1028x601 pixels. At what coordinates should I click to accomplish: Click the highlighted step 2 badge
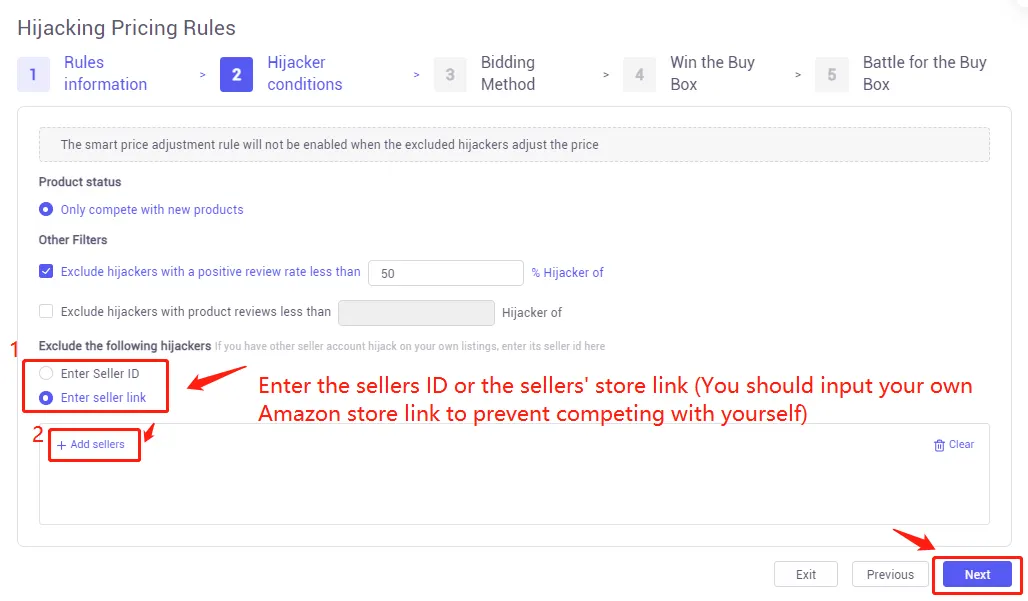(x=236, y=74)
